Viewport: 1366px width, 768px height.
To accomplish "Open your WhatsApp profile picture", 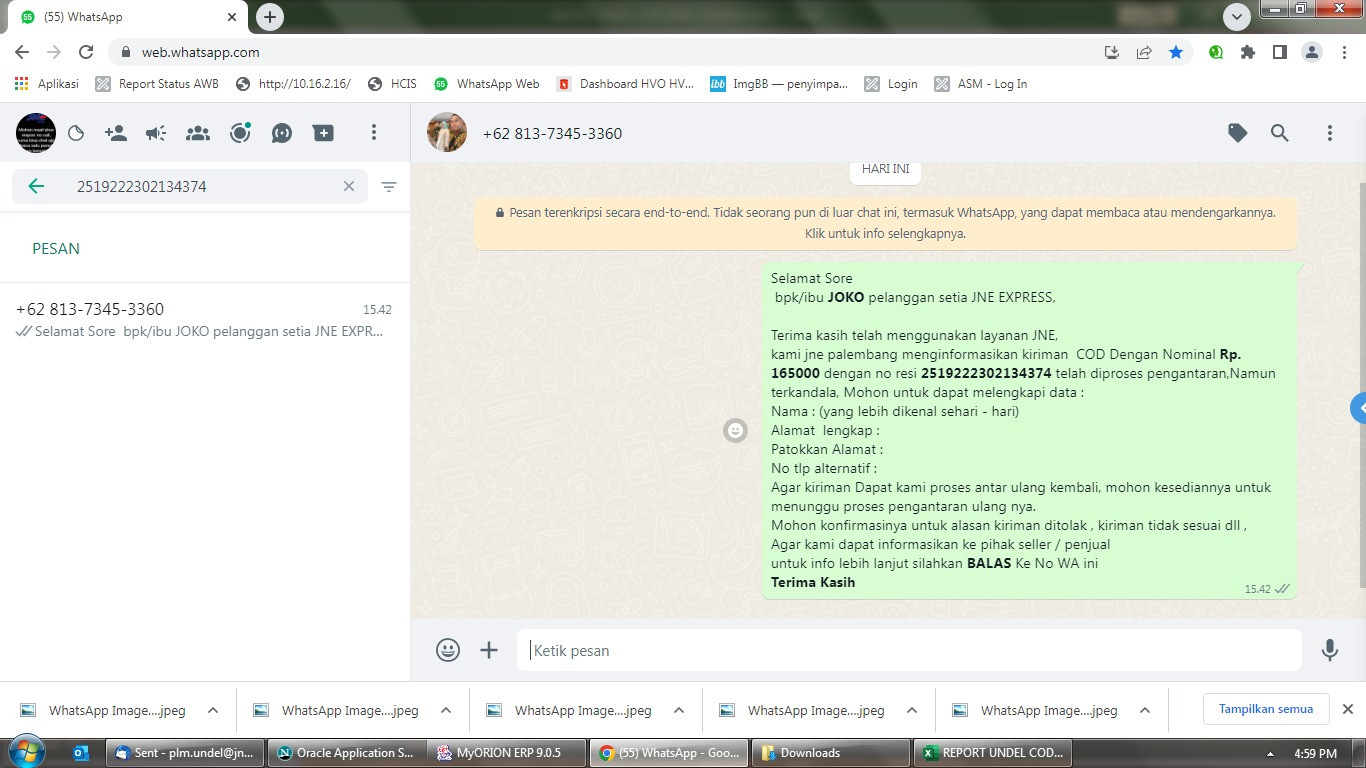I will (36, 133).
